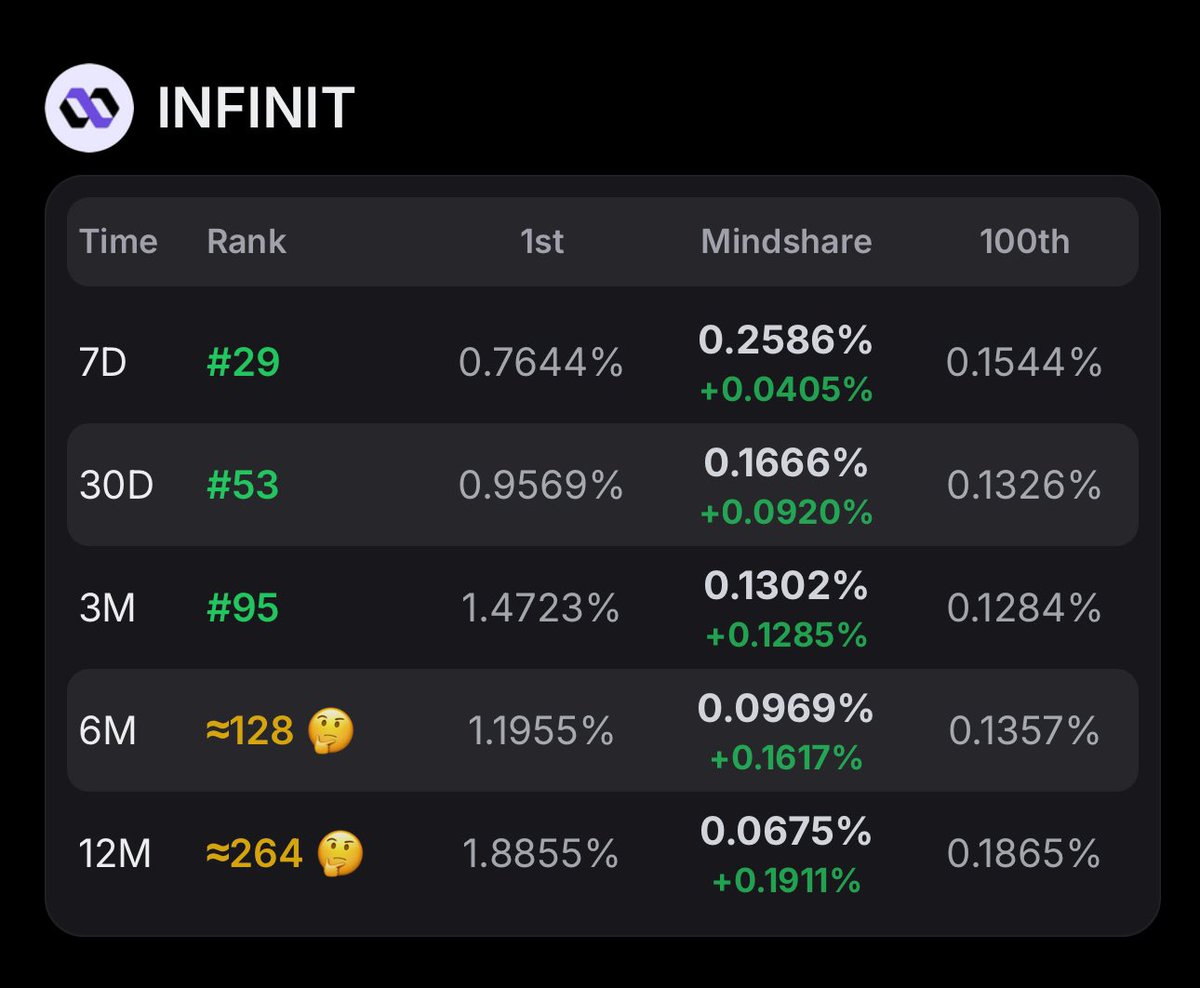The height and width of the screenshot is (988, 1200).
Task: Click the ≈128 rank estimate
Action: (250, 731)
